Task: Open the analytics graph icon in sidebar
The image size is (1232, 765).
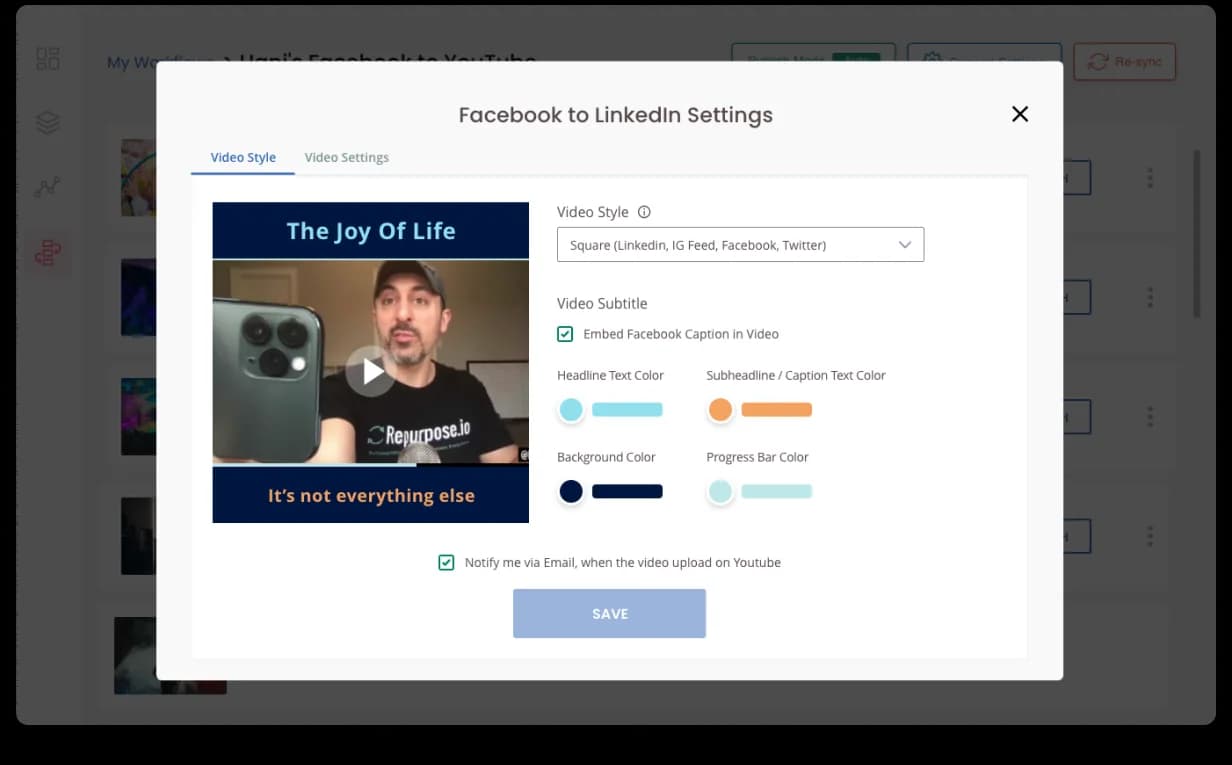Action: 48,187
